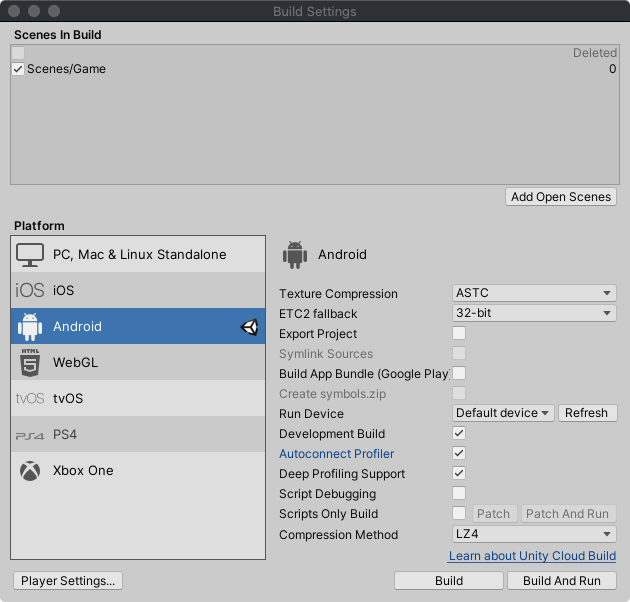Open Player Settings...
This screenshot has width=630, height=602.
click(x=68, y=581)
